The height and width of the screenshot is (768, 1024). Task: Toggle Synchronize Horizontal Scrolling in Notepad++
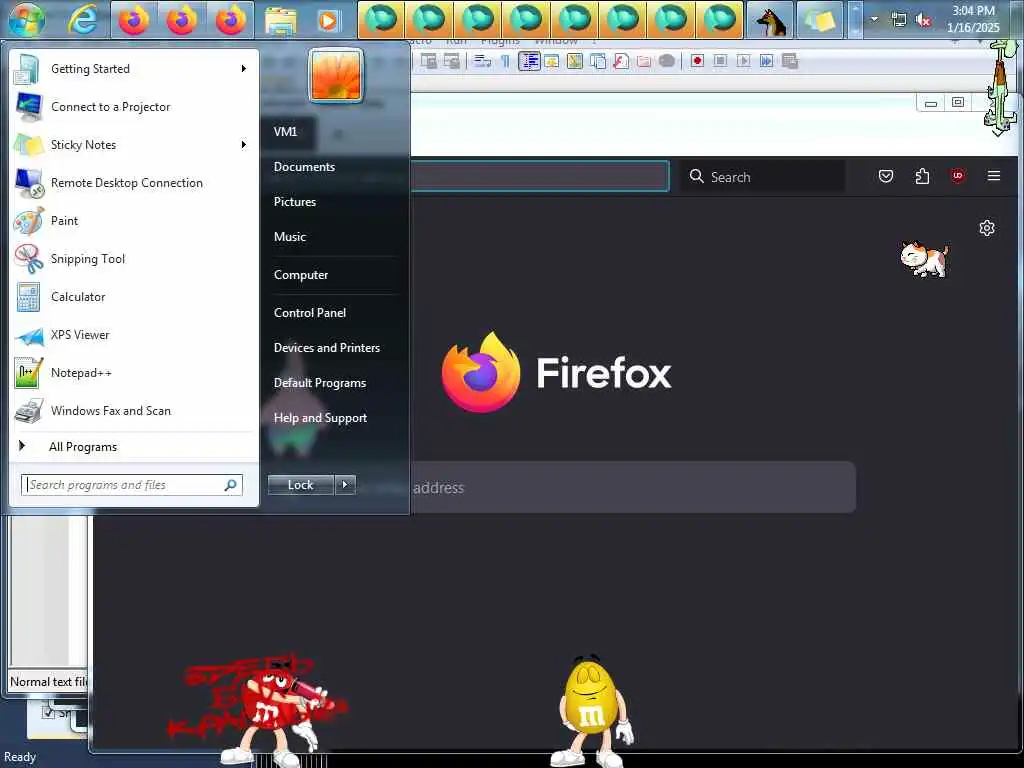coord(451,61)
